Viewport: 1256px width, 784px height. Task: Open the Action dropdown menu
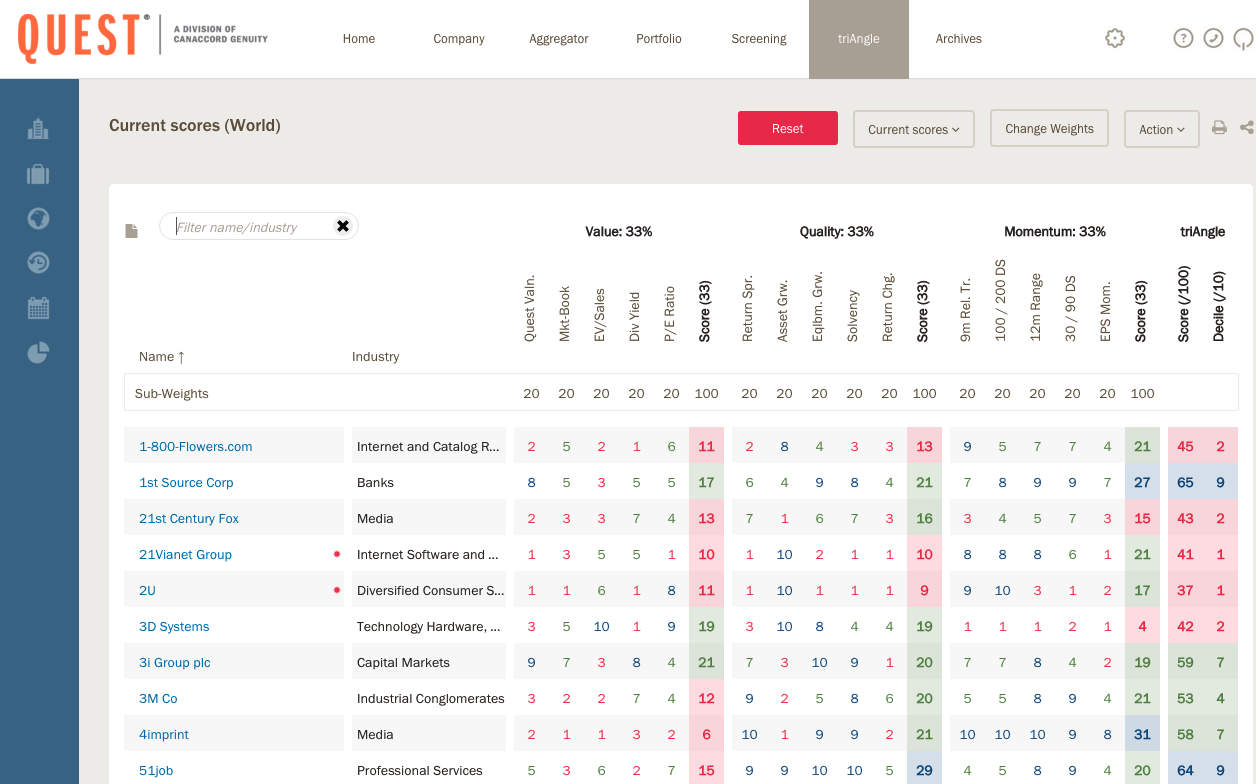(1161, 129)
